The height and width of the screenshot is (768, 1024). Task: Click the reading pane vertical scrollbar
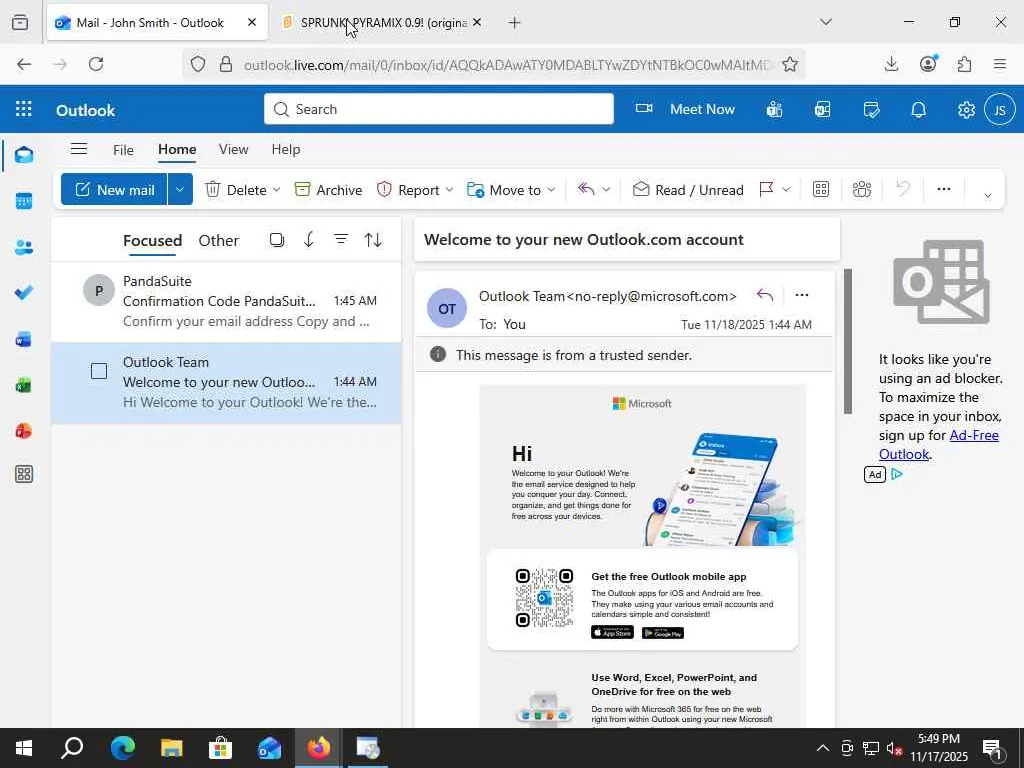(848, 341)
